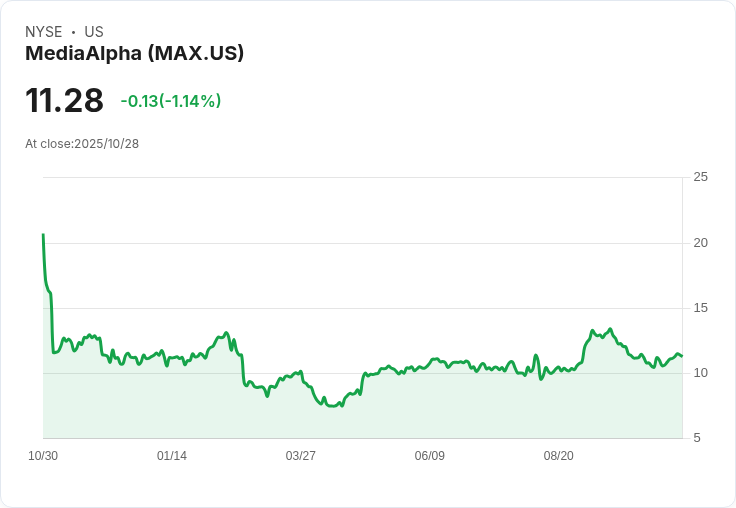
Task: Click the NYSE exchange label
Action: pos(44,32)
